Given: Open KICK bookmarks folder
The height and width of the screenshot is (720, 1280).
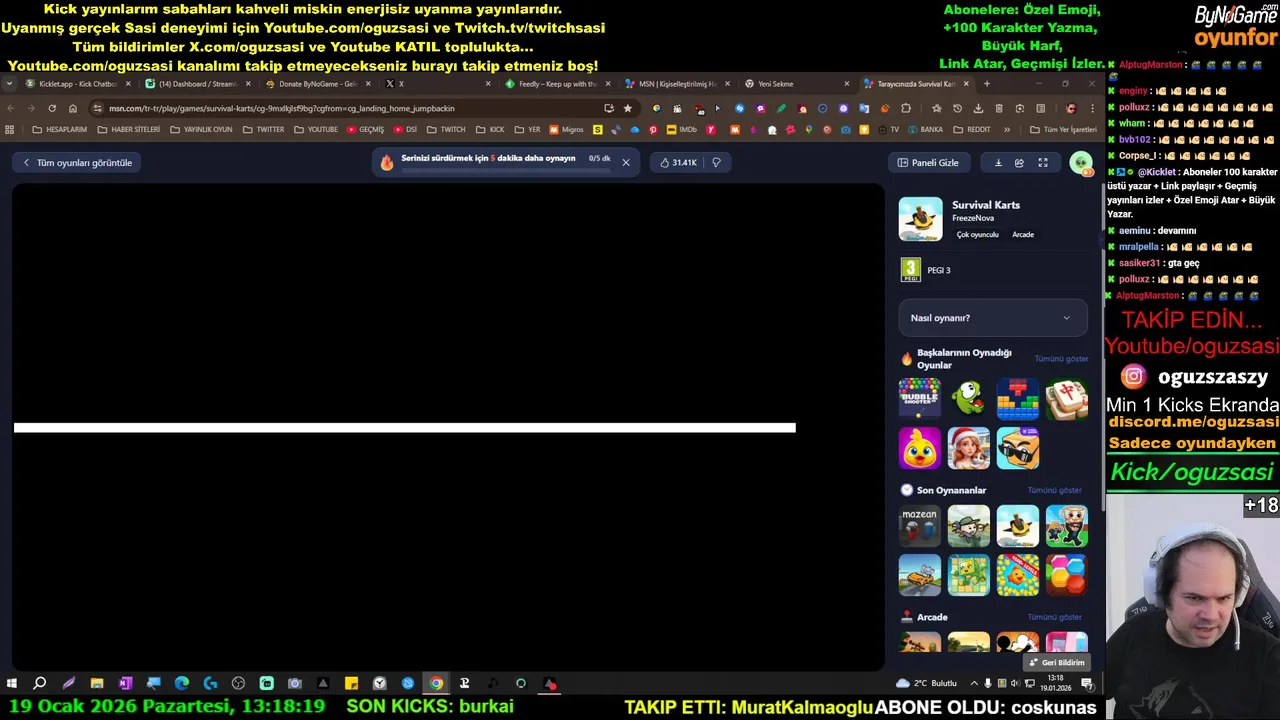Looking at the screenshot, I should 490,129.
